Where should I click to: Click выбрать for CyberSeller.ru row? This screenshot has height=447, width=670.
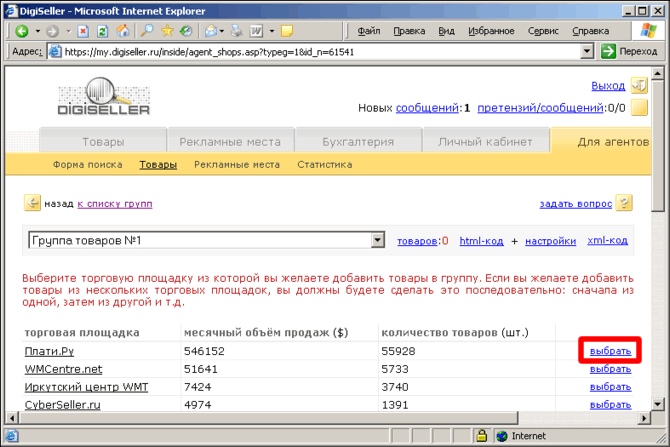tap(610, 404)
